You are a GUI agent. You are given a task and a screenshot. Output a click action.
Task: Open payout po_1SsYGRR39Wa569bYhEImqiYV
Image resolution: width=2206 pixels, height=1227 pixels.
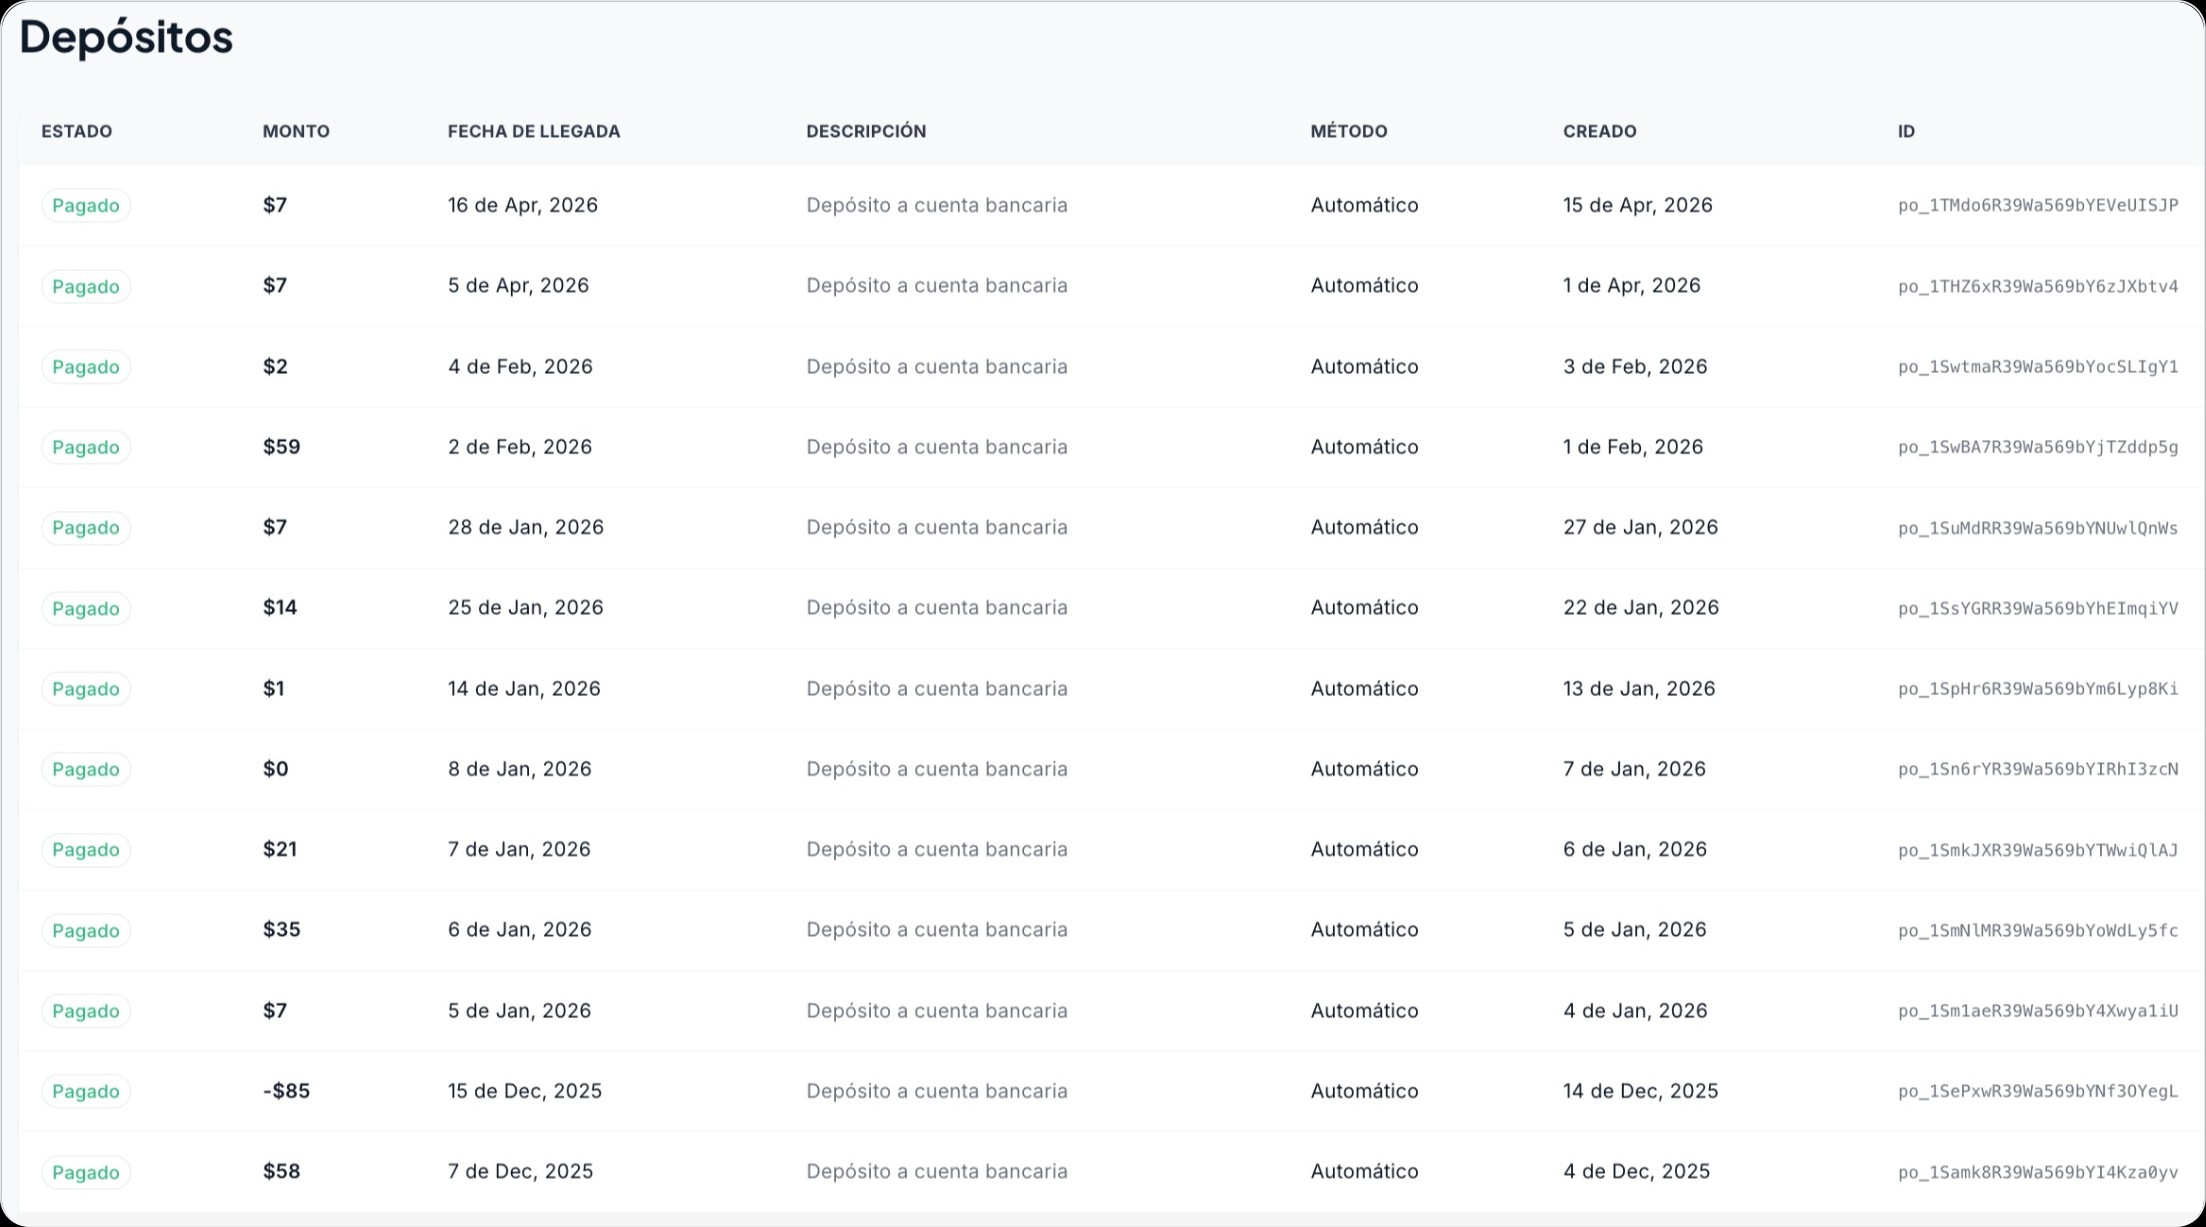2038,608
